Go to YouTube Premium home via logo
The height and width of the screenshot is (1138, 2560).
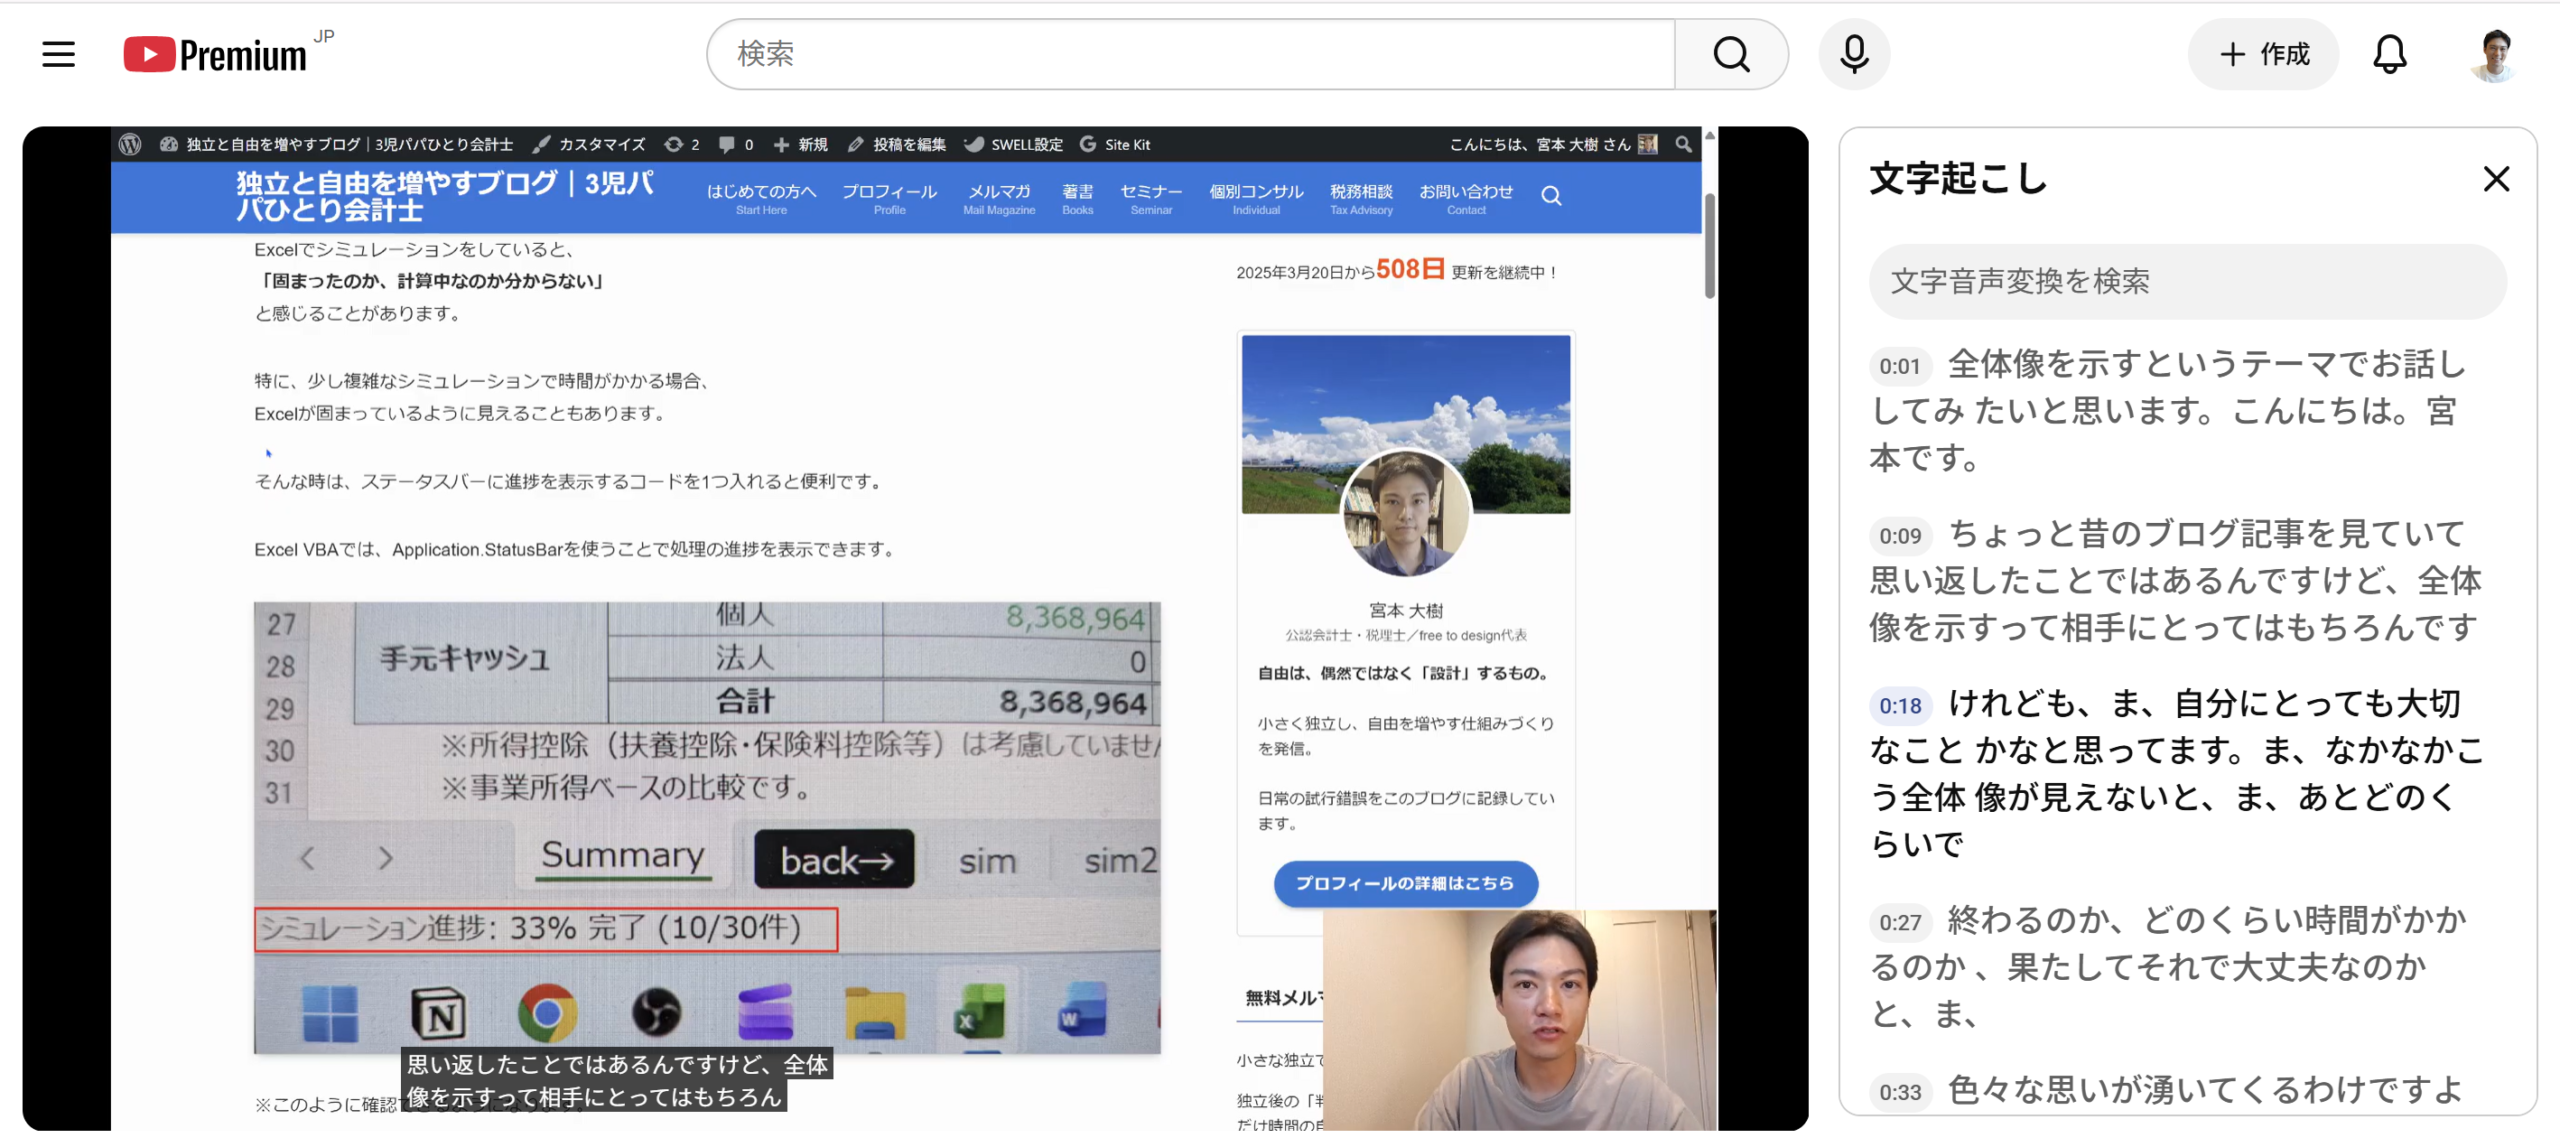pyautogui.click(x=215, y=54)
